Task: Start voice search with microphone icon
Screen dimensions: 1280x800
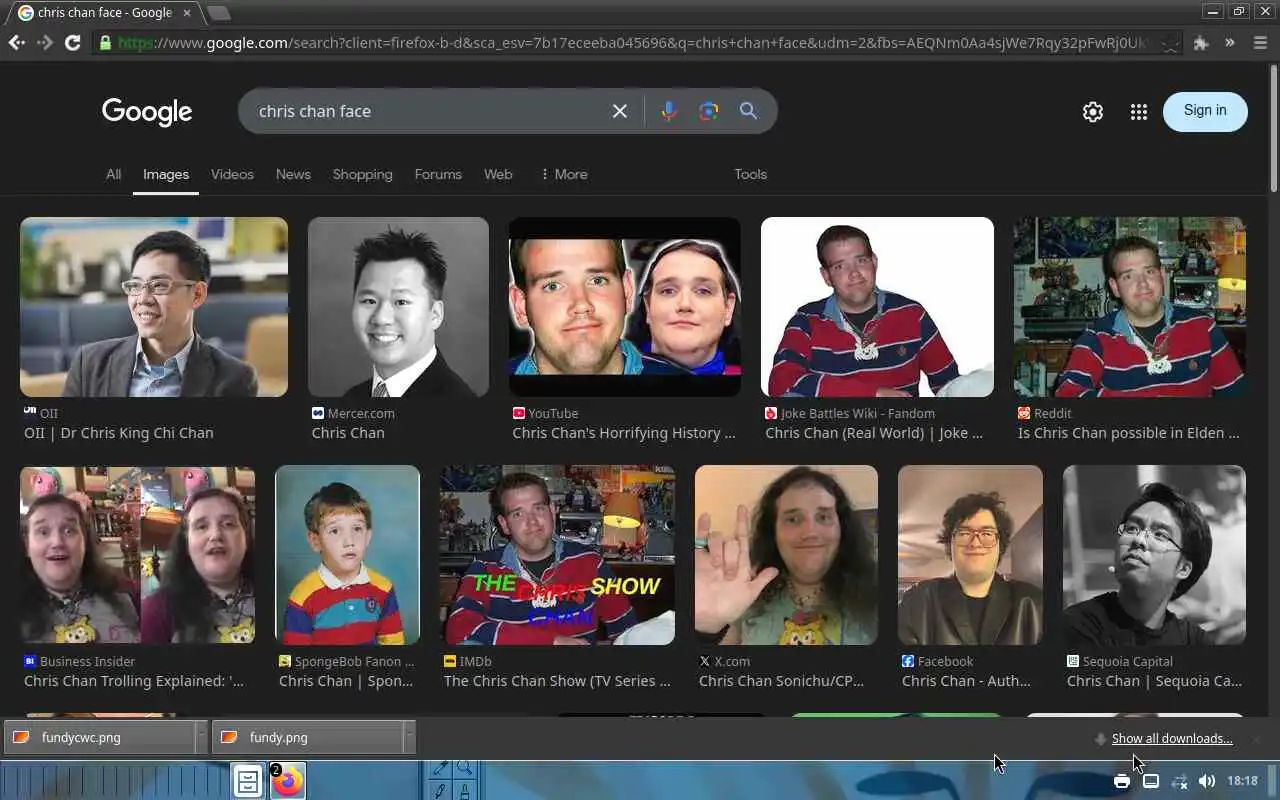Action: click(x=669, y=111)
